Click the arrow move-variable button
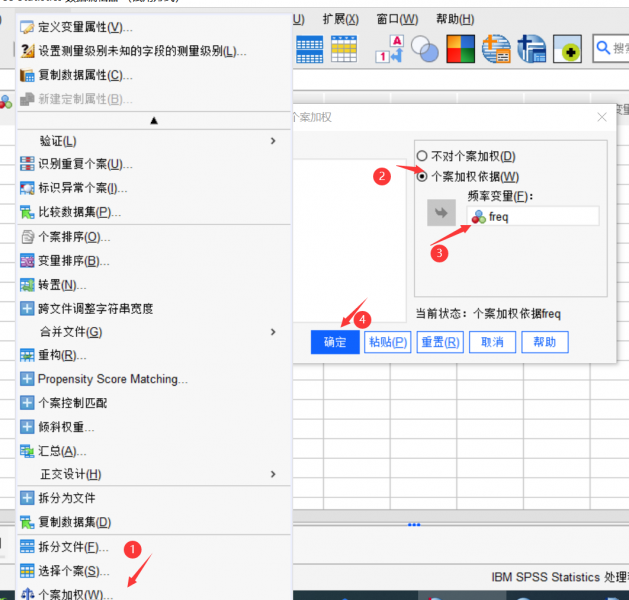This screenshot has height=600, width=629. click(x=441, y=213)
